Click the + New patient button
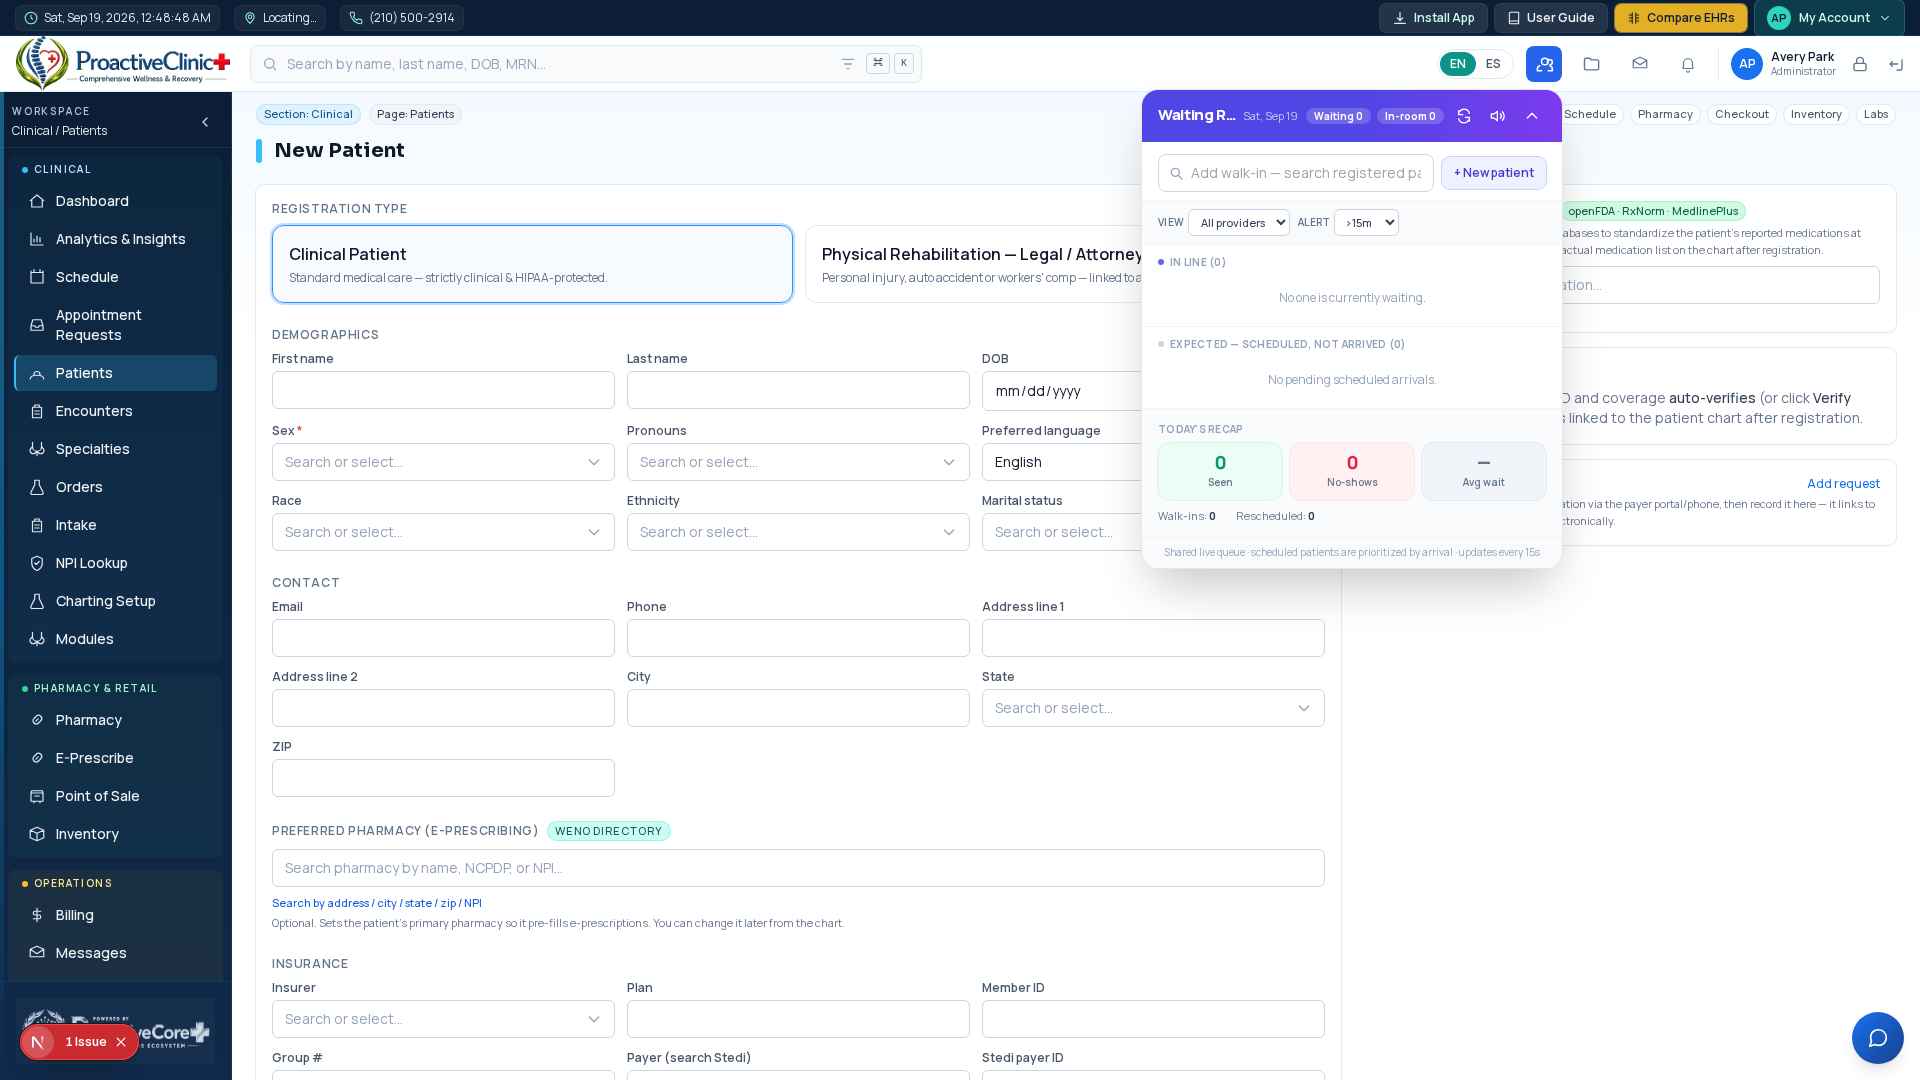The image size is (1920, 1080). (1494, 173)
